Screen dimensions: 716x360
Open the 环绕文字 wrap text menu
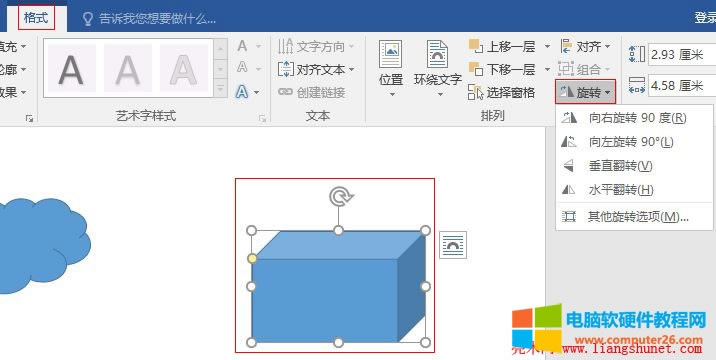(437, 69)
